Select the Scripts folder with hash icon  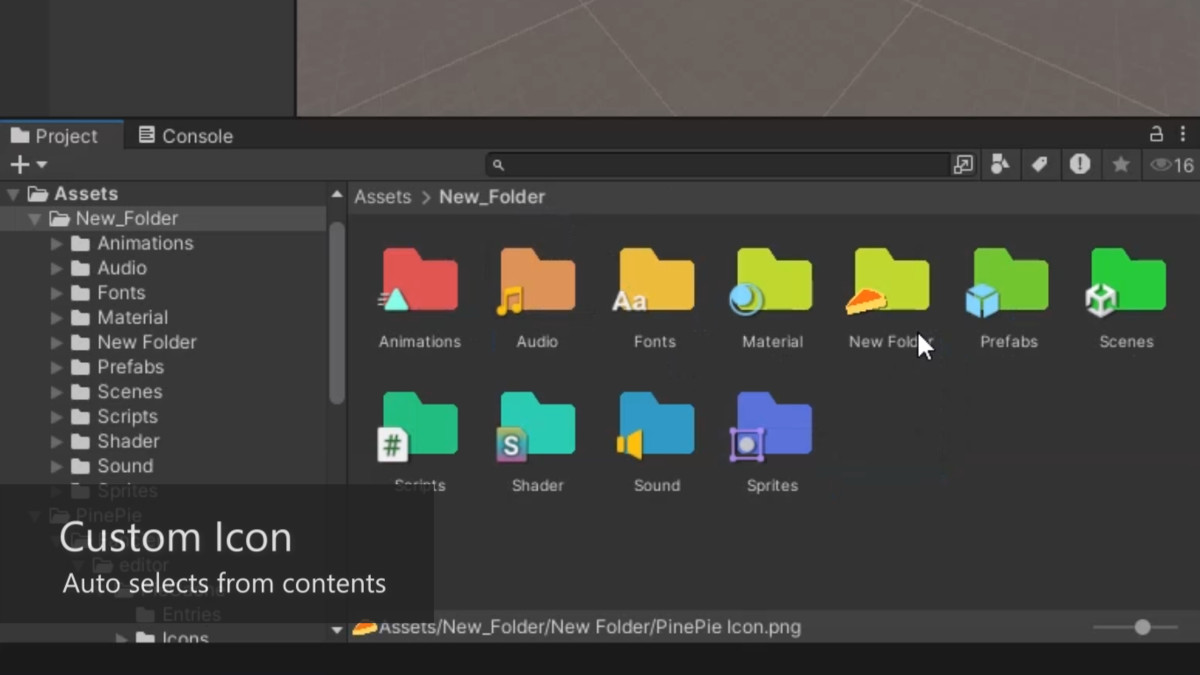click(420, 426)
